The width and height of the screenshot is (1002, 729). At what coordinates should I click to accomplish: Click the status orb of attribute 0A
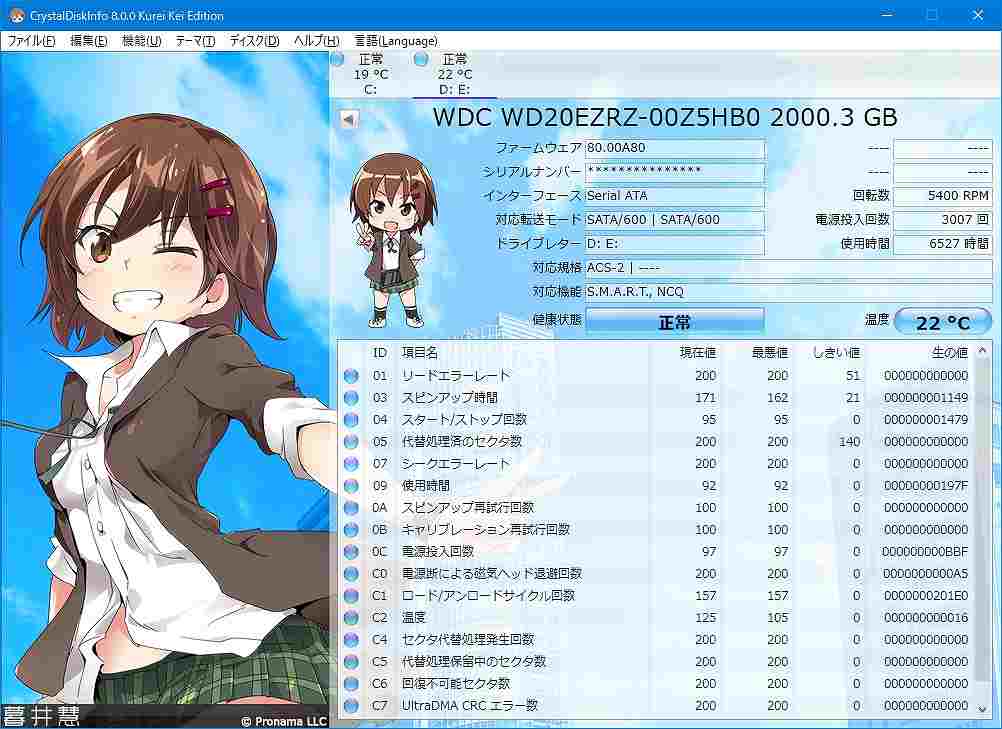[351, 508]
